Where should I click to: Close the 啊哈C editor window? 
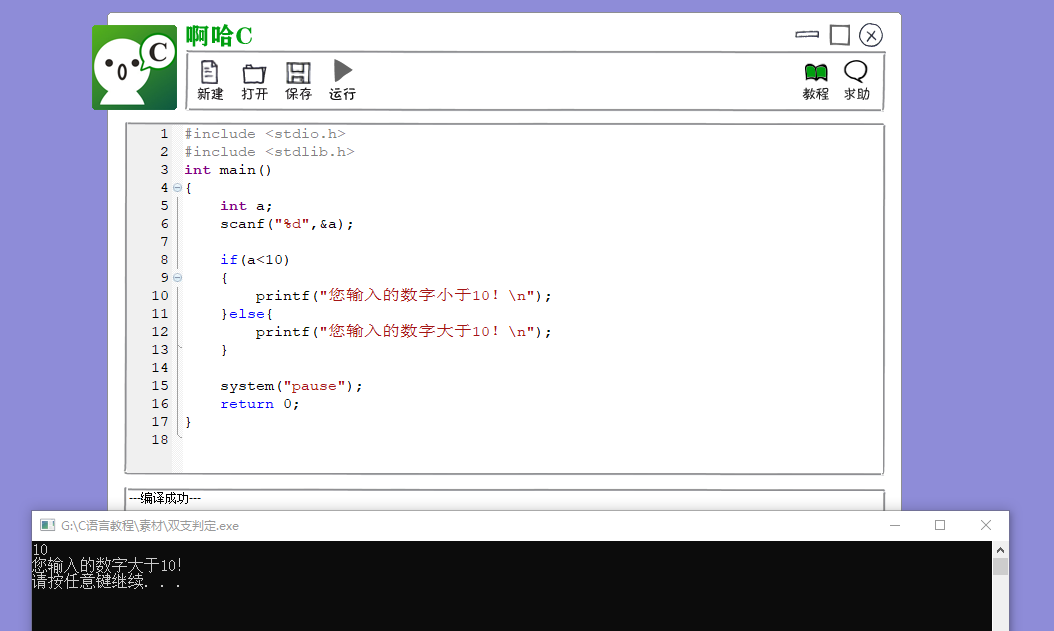871,35
